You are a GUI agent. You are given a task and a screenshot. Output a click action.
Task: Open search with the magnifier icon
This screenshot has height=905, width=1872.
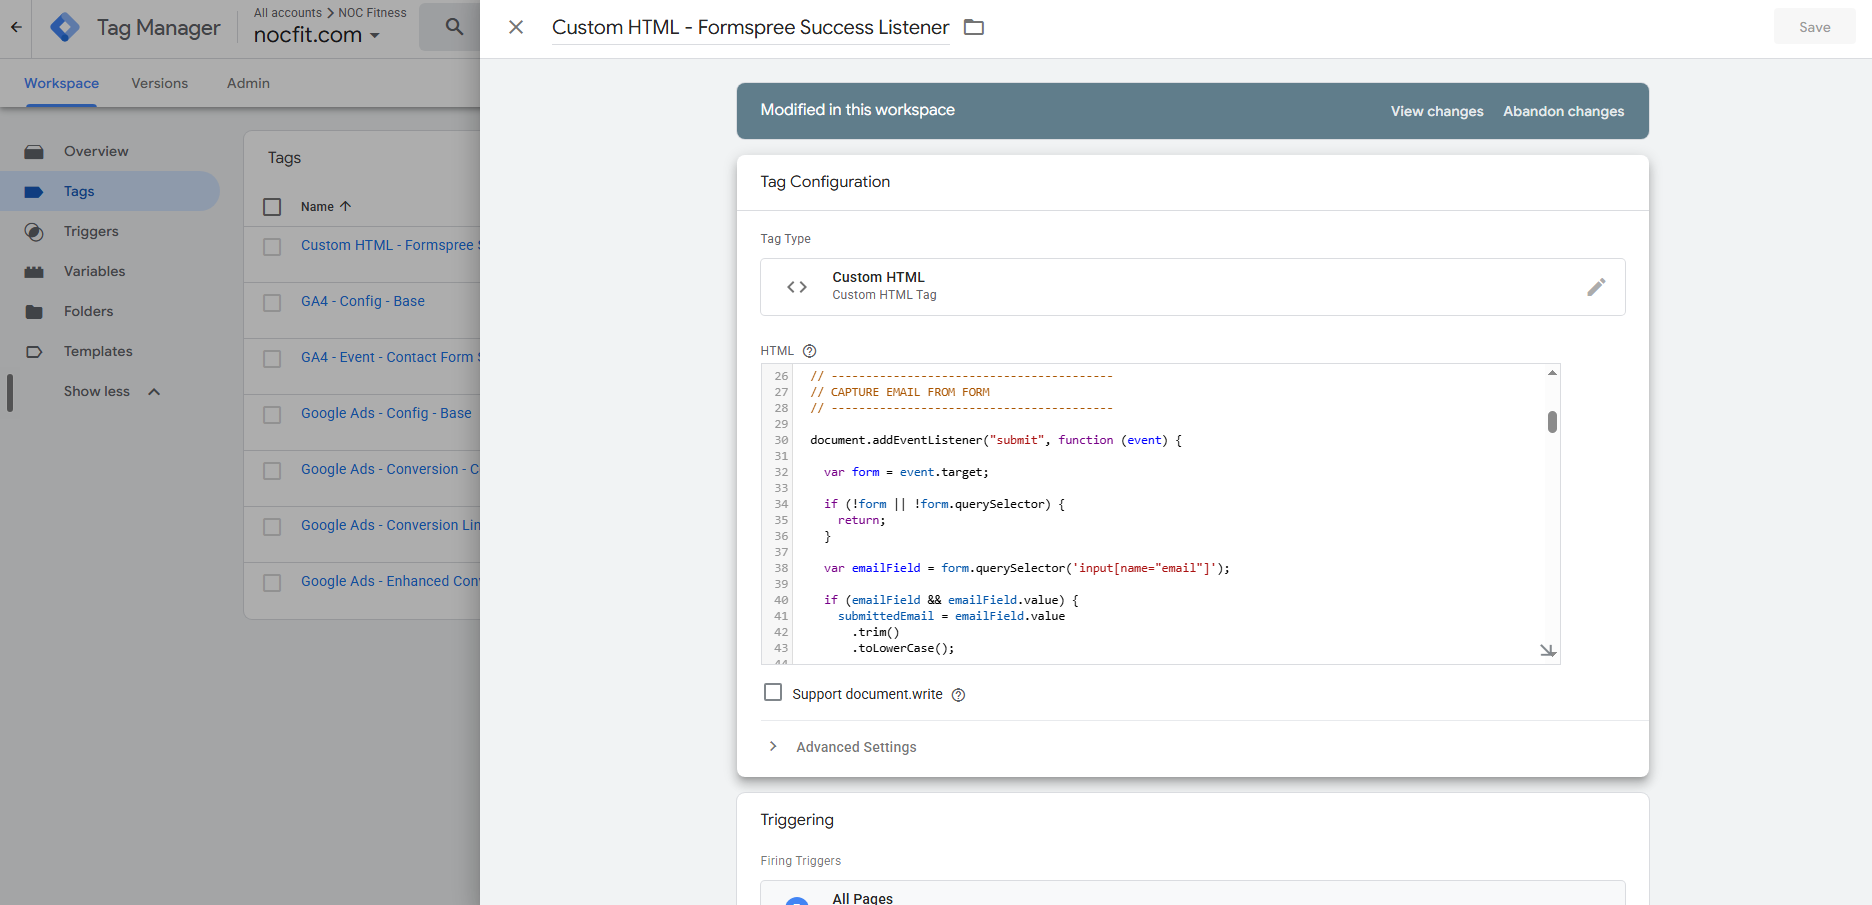(x=454, y=27)
